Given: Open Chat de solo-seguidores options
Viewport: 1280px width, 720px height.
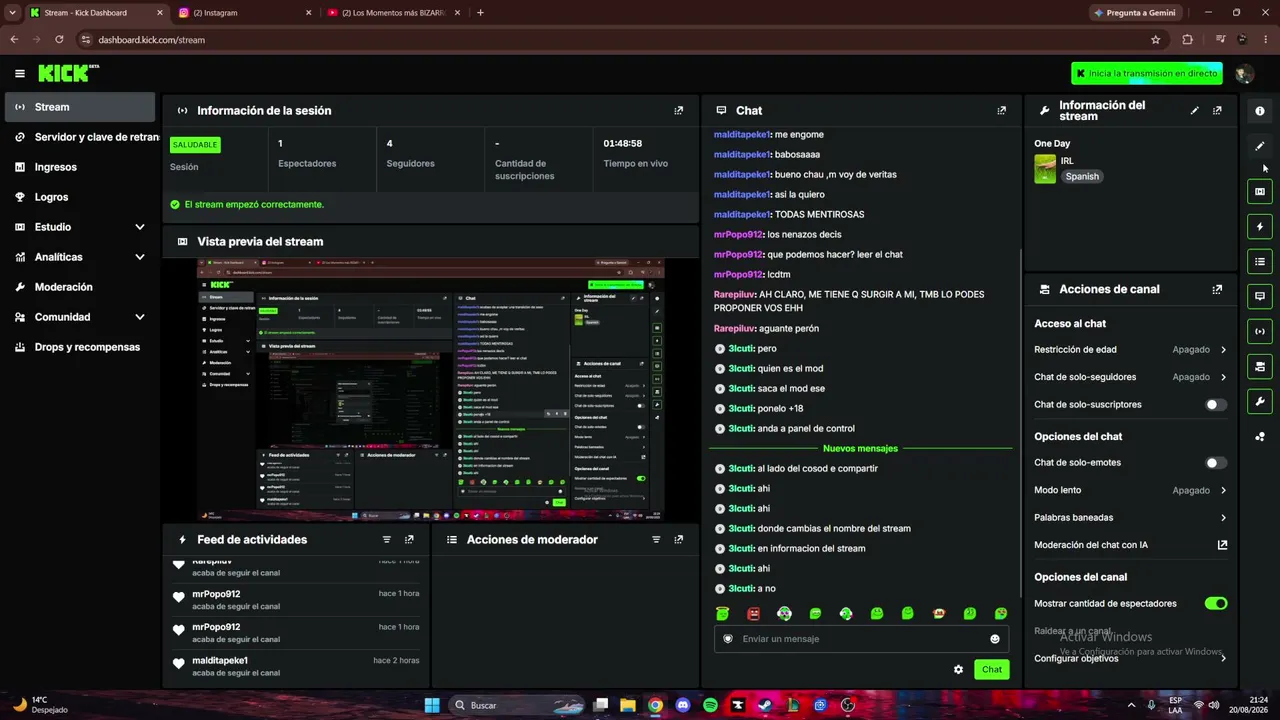Looking at the screenshot, I should [1130, 377].
